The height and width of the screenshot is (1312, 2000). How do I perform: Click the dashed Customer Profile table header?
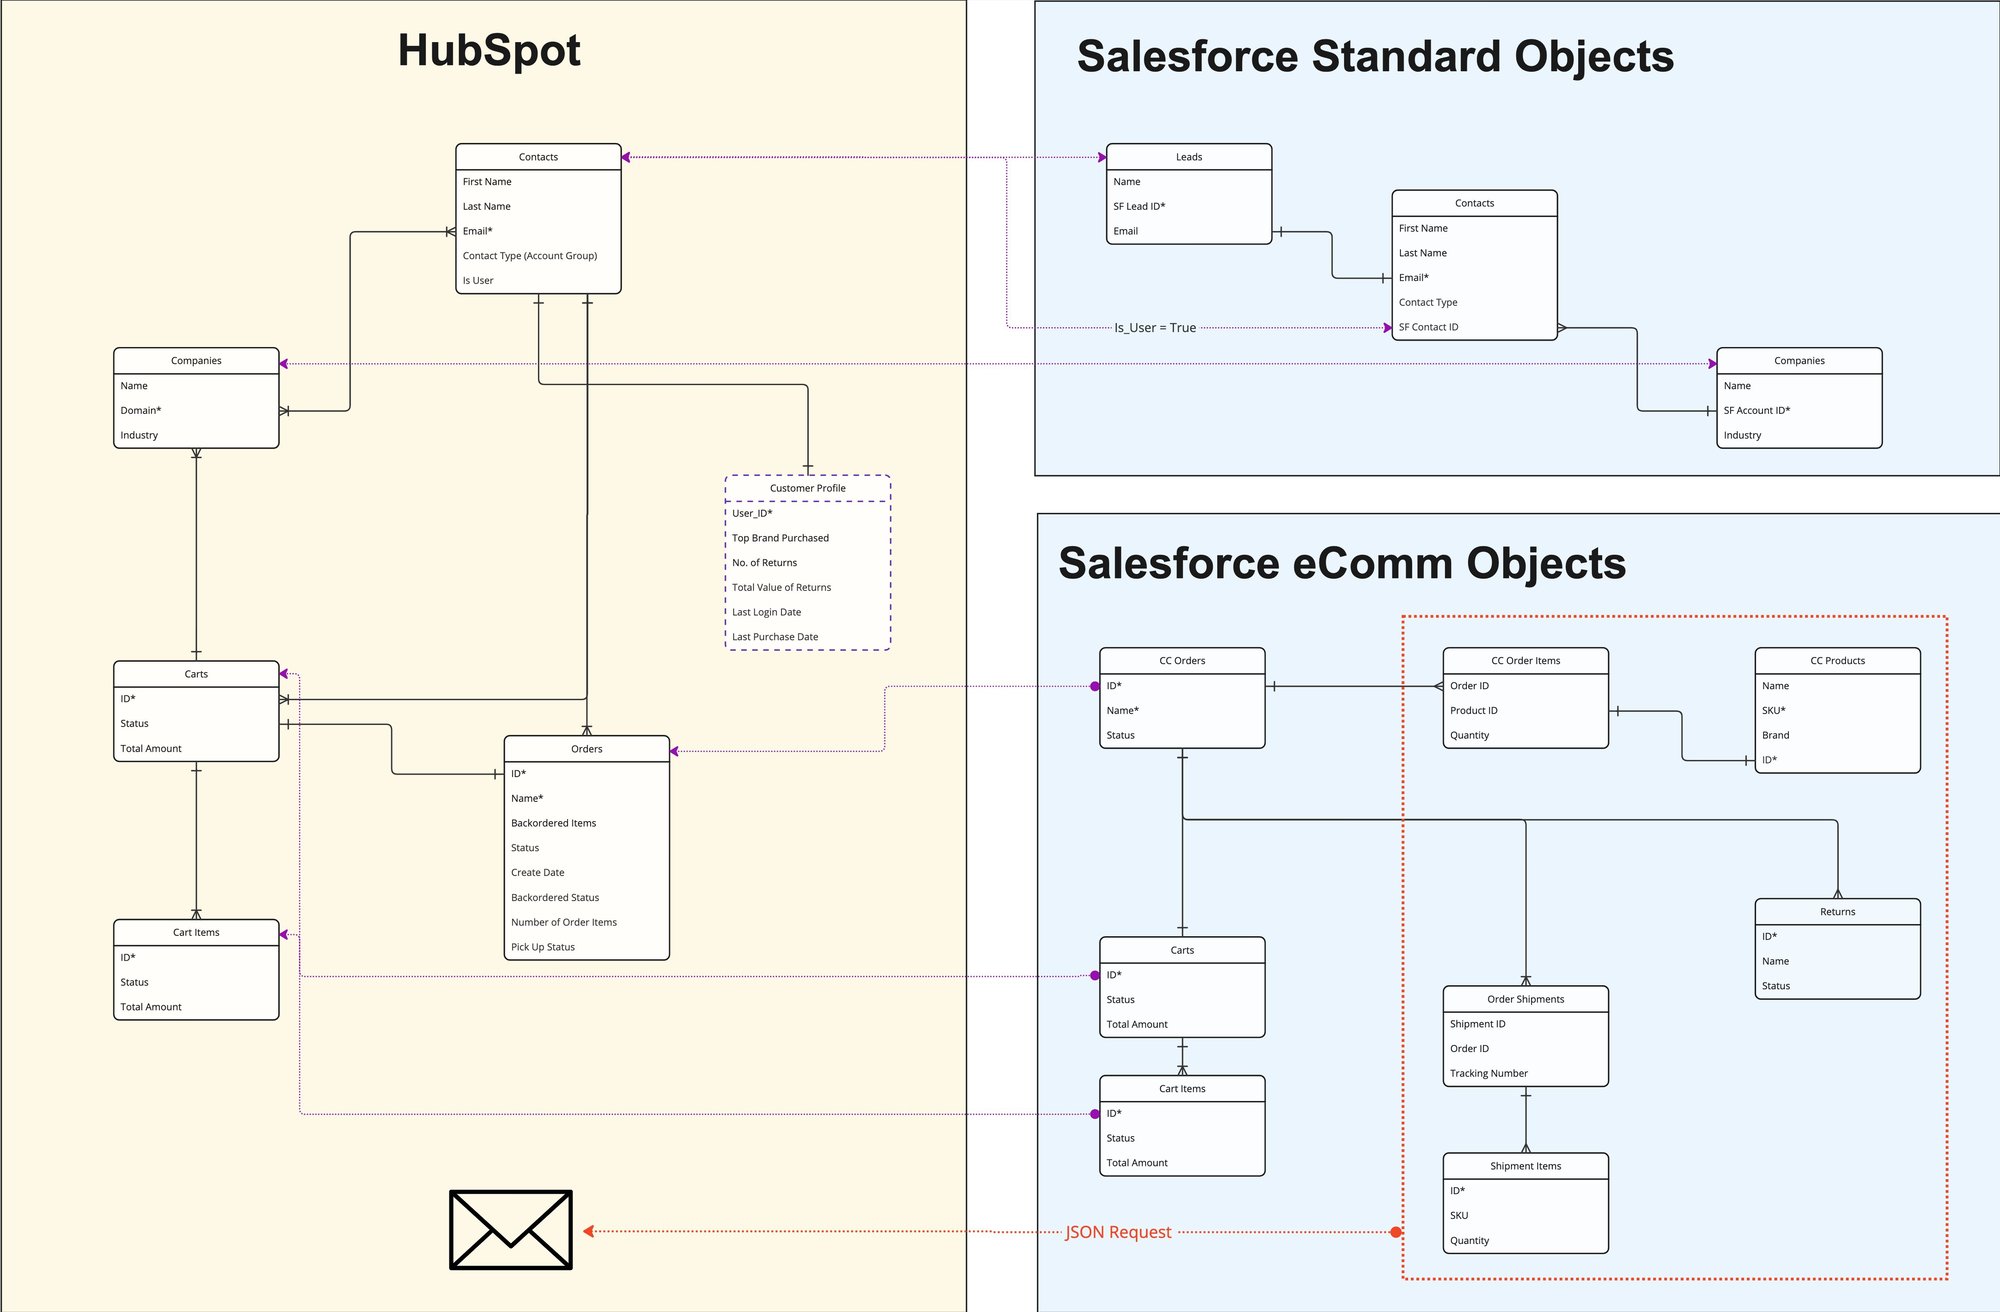807,488
